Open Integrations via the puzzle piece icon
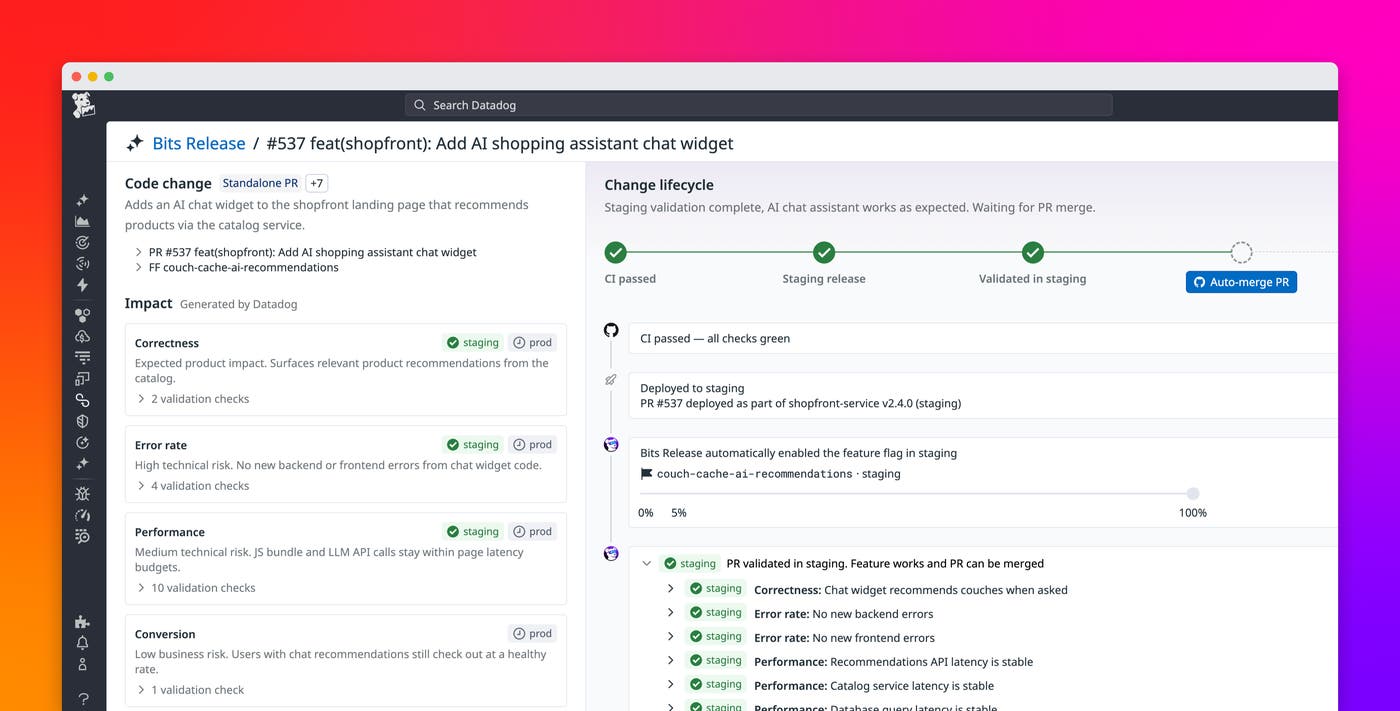Viewport: 1400px width, 711px height. tap(83, 622)
